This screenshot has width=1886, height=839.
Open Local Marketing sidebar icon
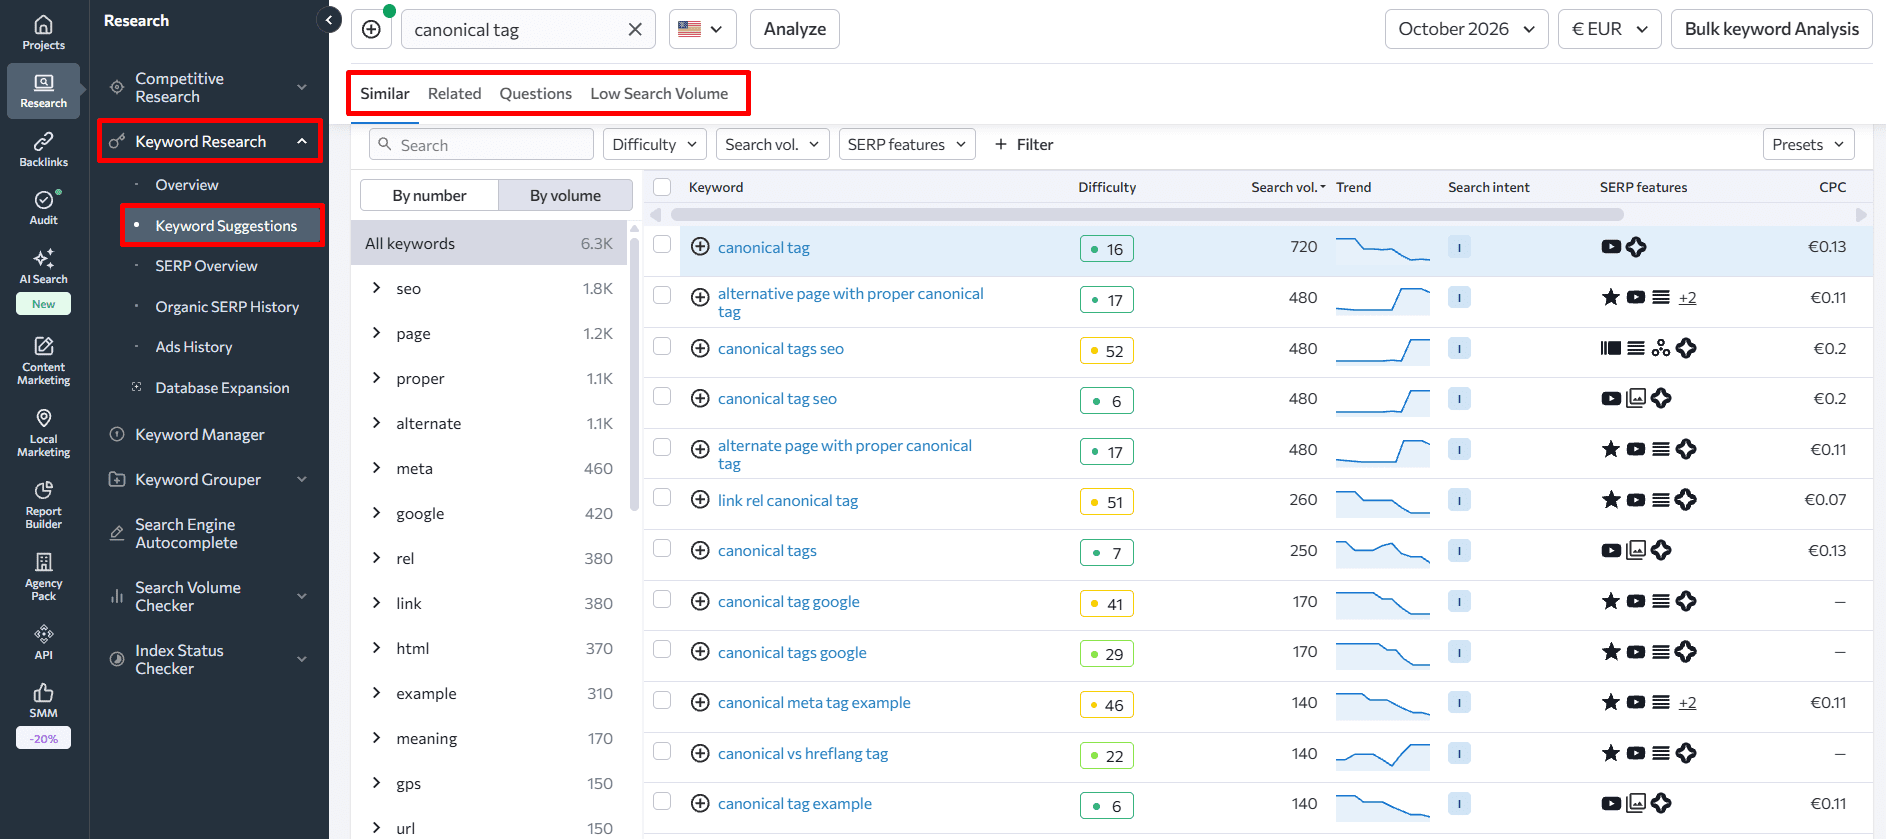click(x=43, y=433)
